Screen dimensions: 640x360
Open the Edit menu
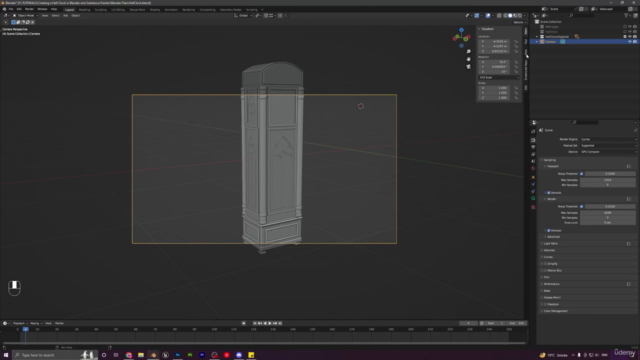(x=19, y=9)
